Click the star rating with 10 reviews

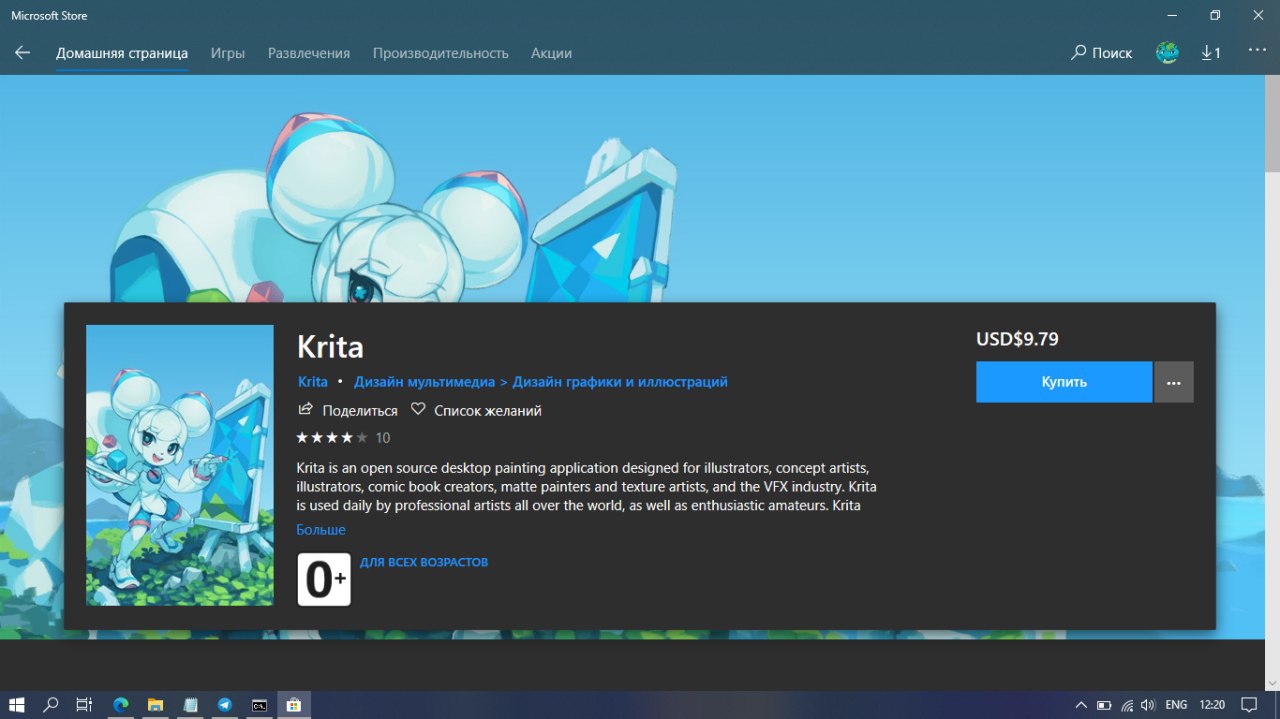[x=343, y=438]
